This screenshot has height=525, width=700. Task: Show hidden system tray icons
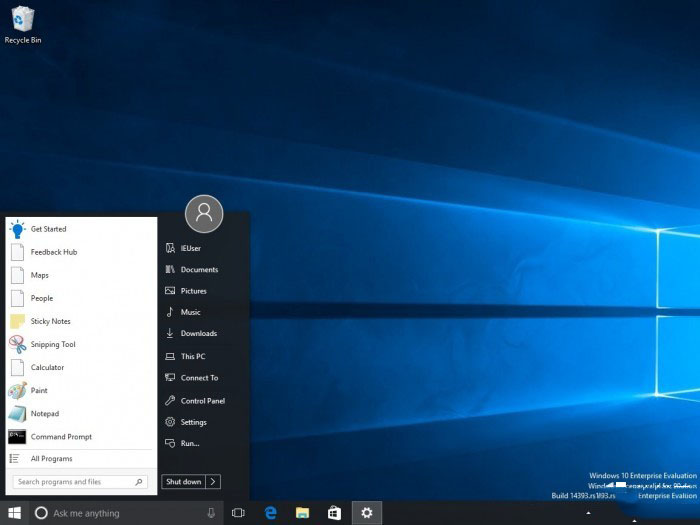coord(588,513)
